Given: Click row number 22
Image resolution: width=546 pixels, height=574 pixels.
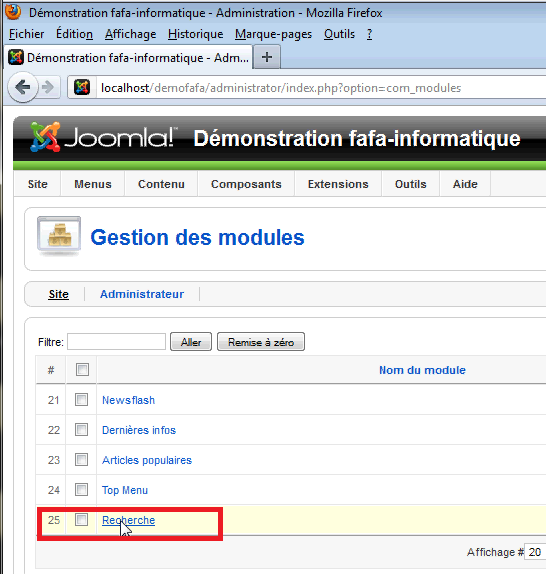Looking at the screenshot, I should [53, 430].
